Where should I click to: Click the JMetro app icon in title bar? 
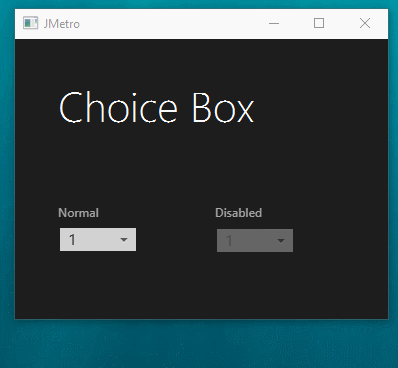(x=30, y=23)
